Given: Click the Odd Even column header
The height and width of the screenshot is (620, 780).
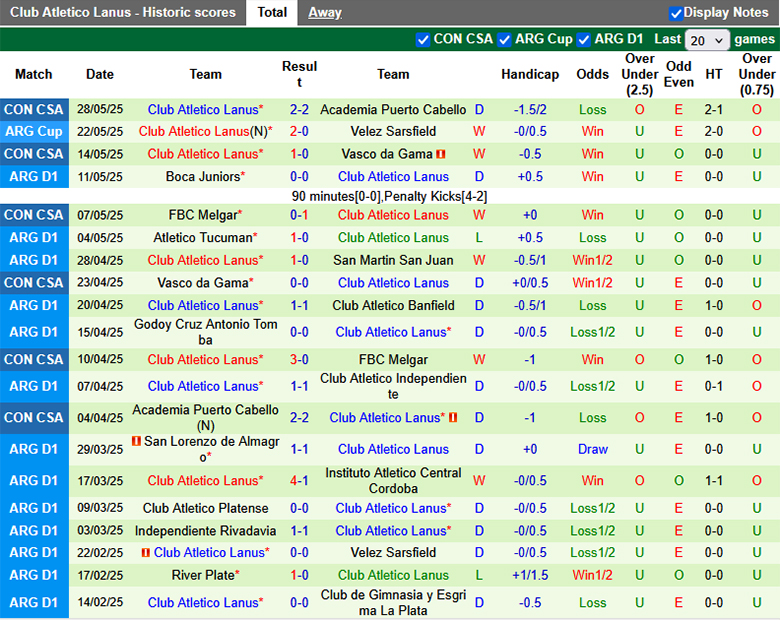Looking at the screenshot, I should pos(679,74).
